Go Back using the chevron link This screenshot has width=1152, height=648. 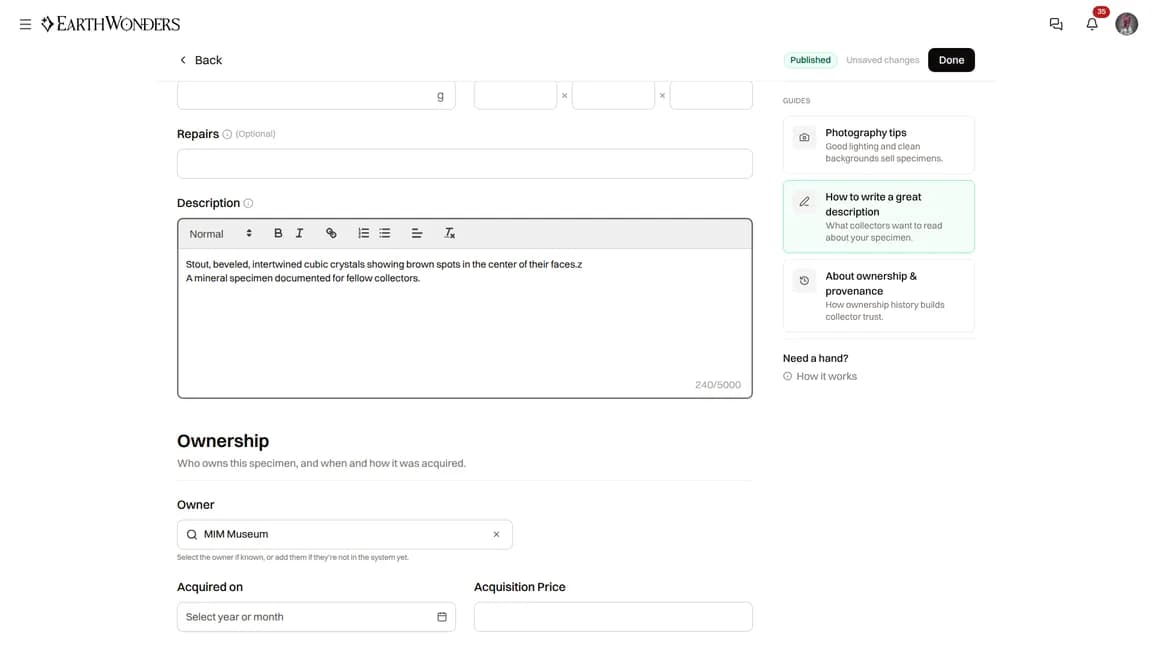tap(201, 60)
